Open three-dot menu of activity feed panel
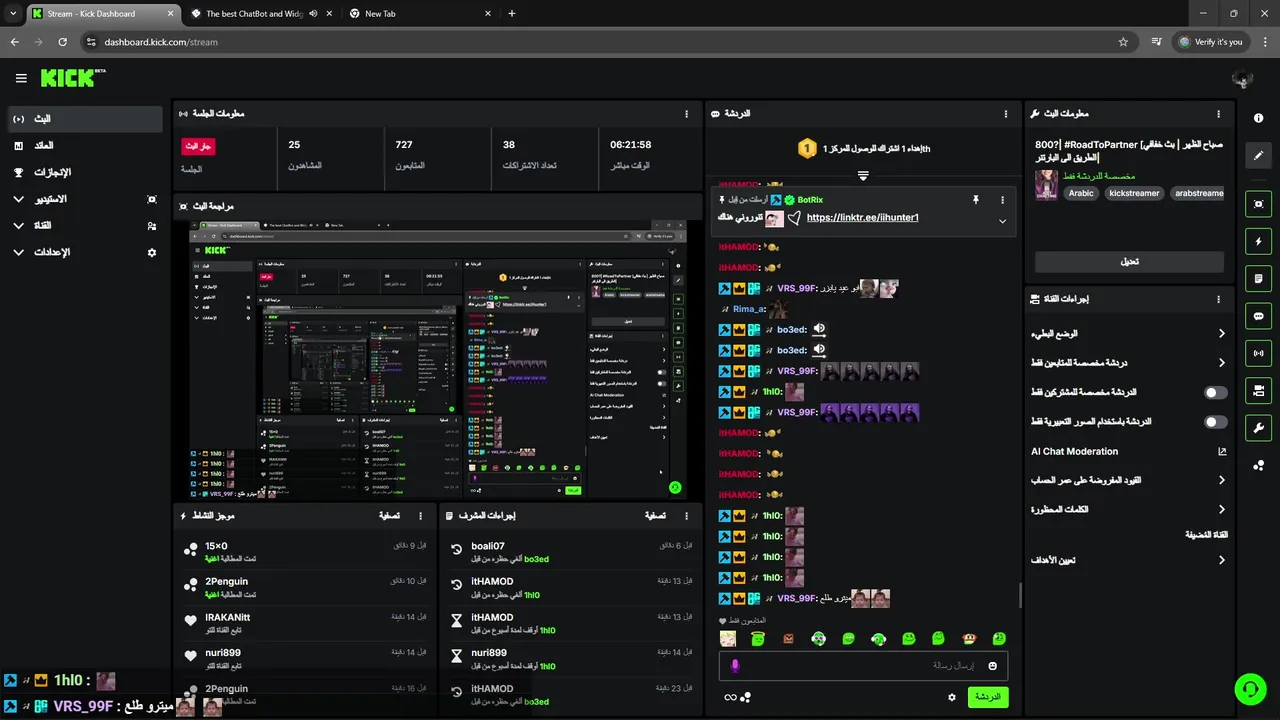Screen dimensions: 1280x720 click(420, 516)
